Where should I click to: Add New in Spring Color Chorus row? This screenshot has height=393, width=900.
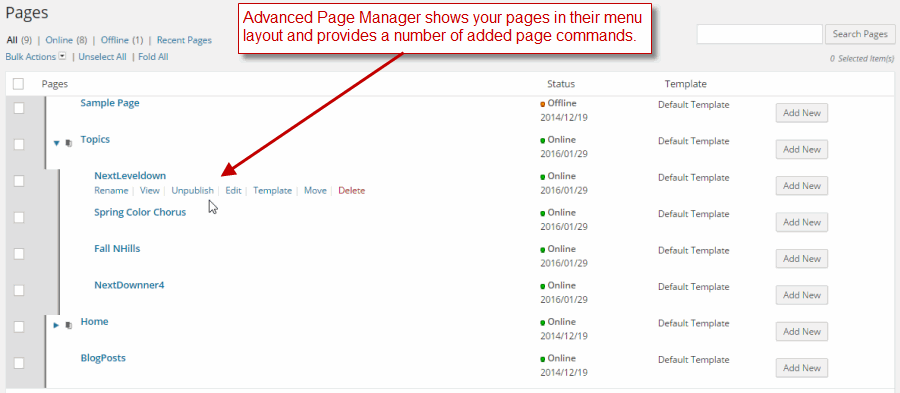tap(802, 222)
